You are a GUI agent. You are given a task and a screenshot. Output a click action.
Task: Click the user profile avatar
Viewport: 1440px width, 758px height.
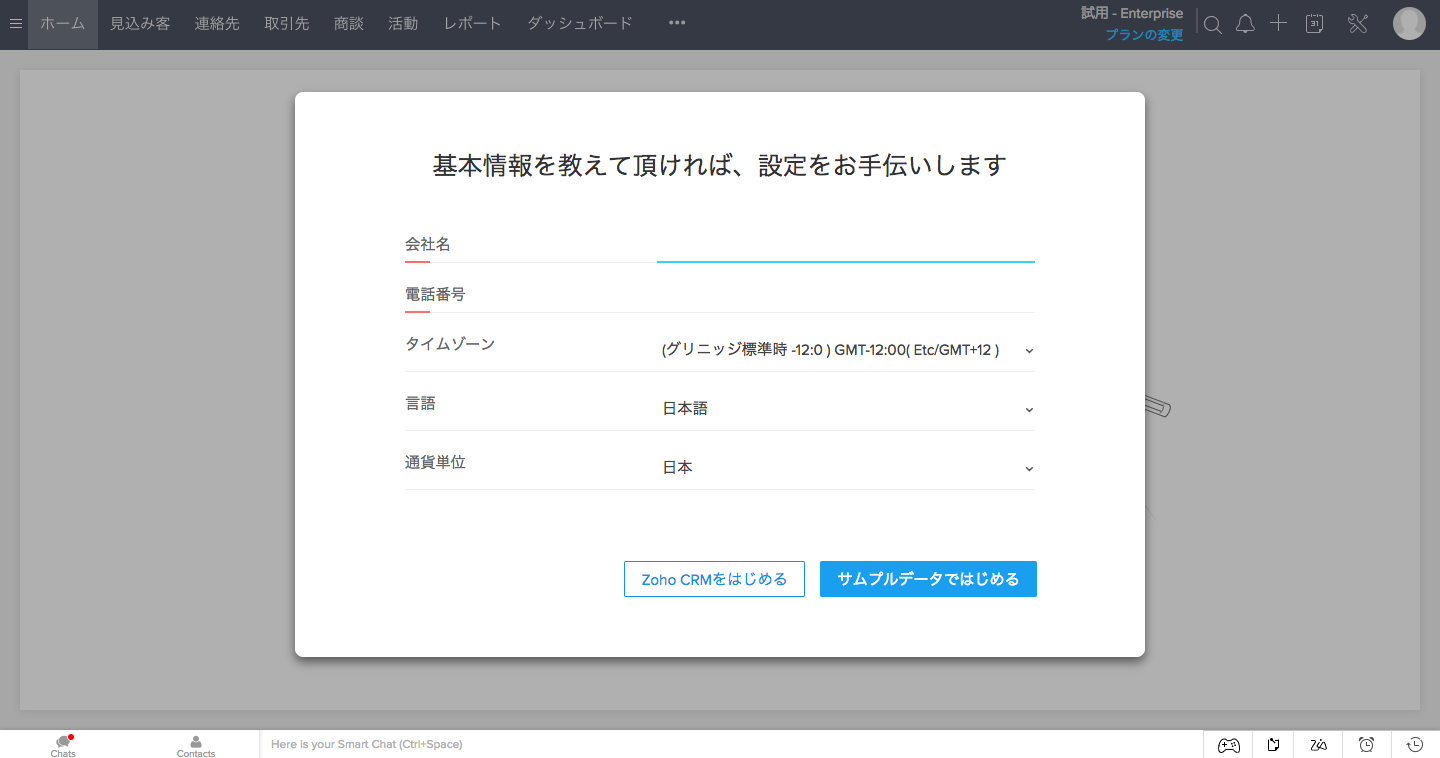pos(1409,24)
